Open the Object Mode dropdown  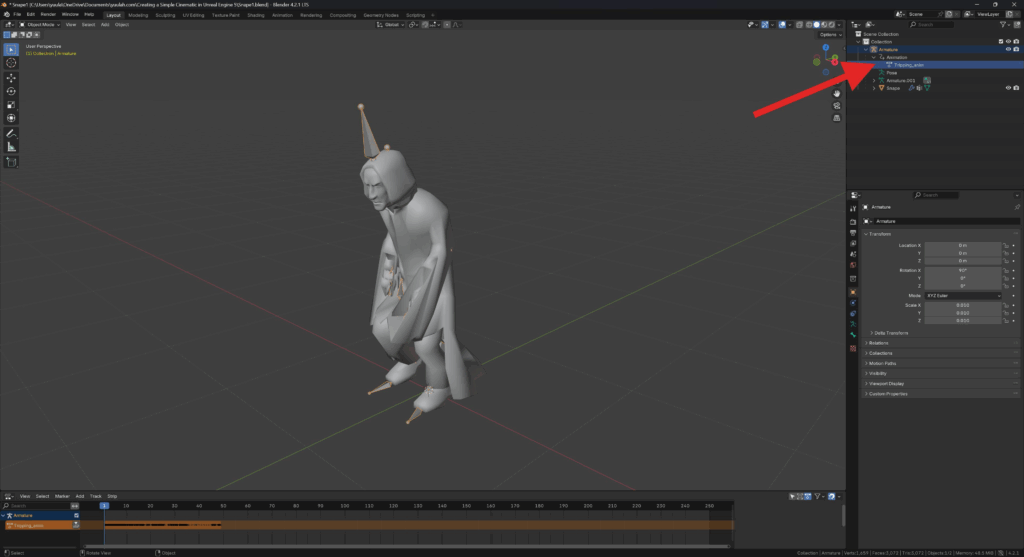coord(40,24)
